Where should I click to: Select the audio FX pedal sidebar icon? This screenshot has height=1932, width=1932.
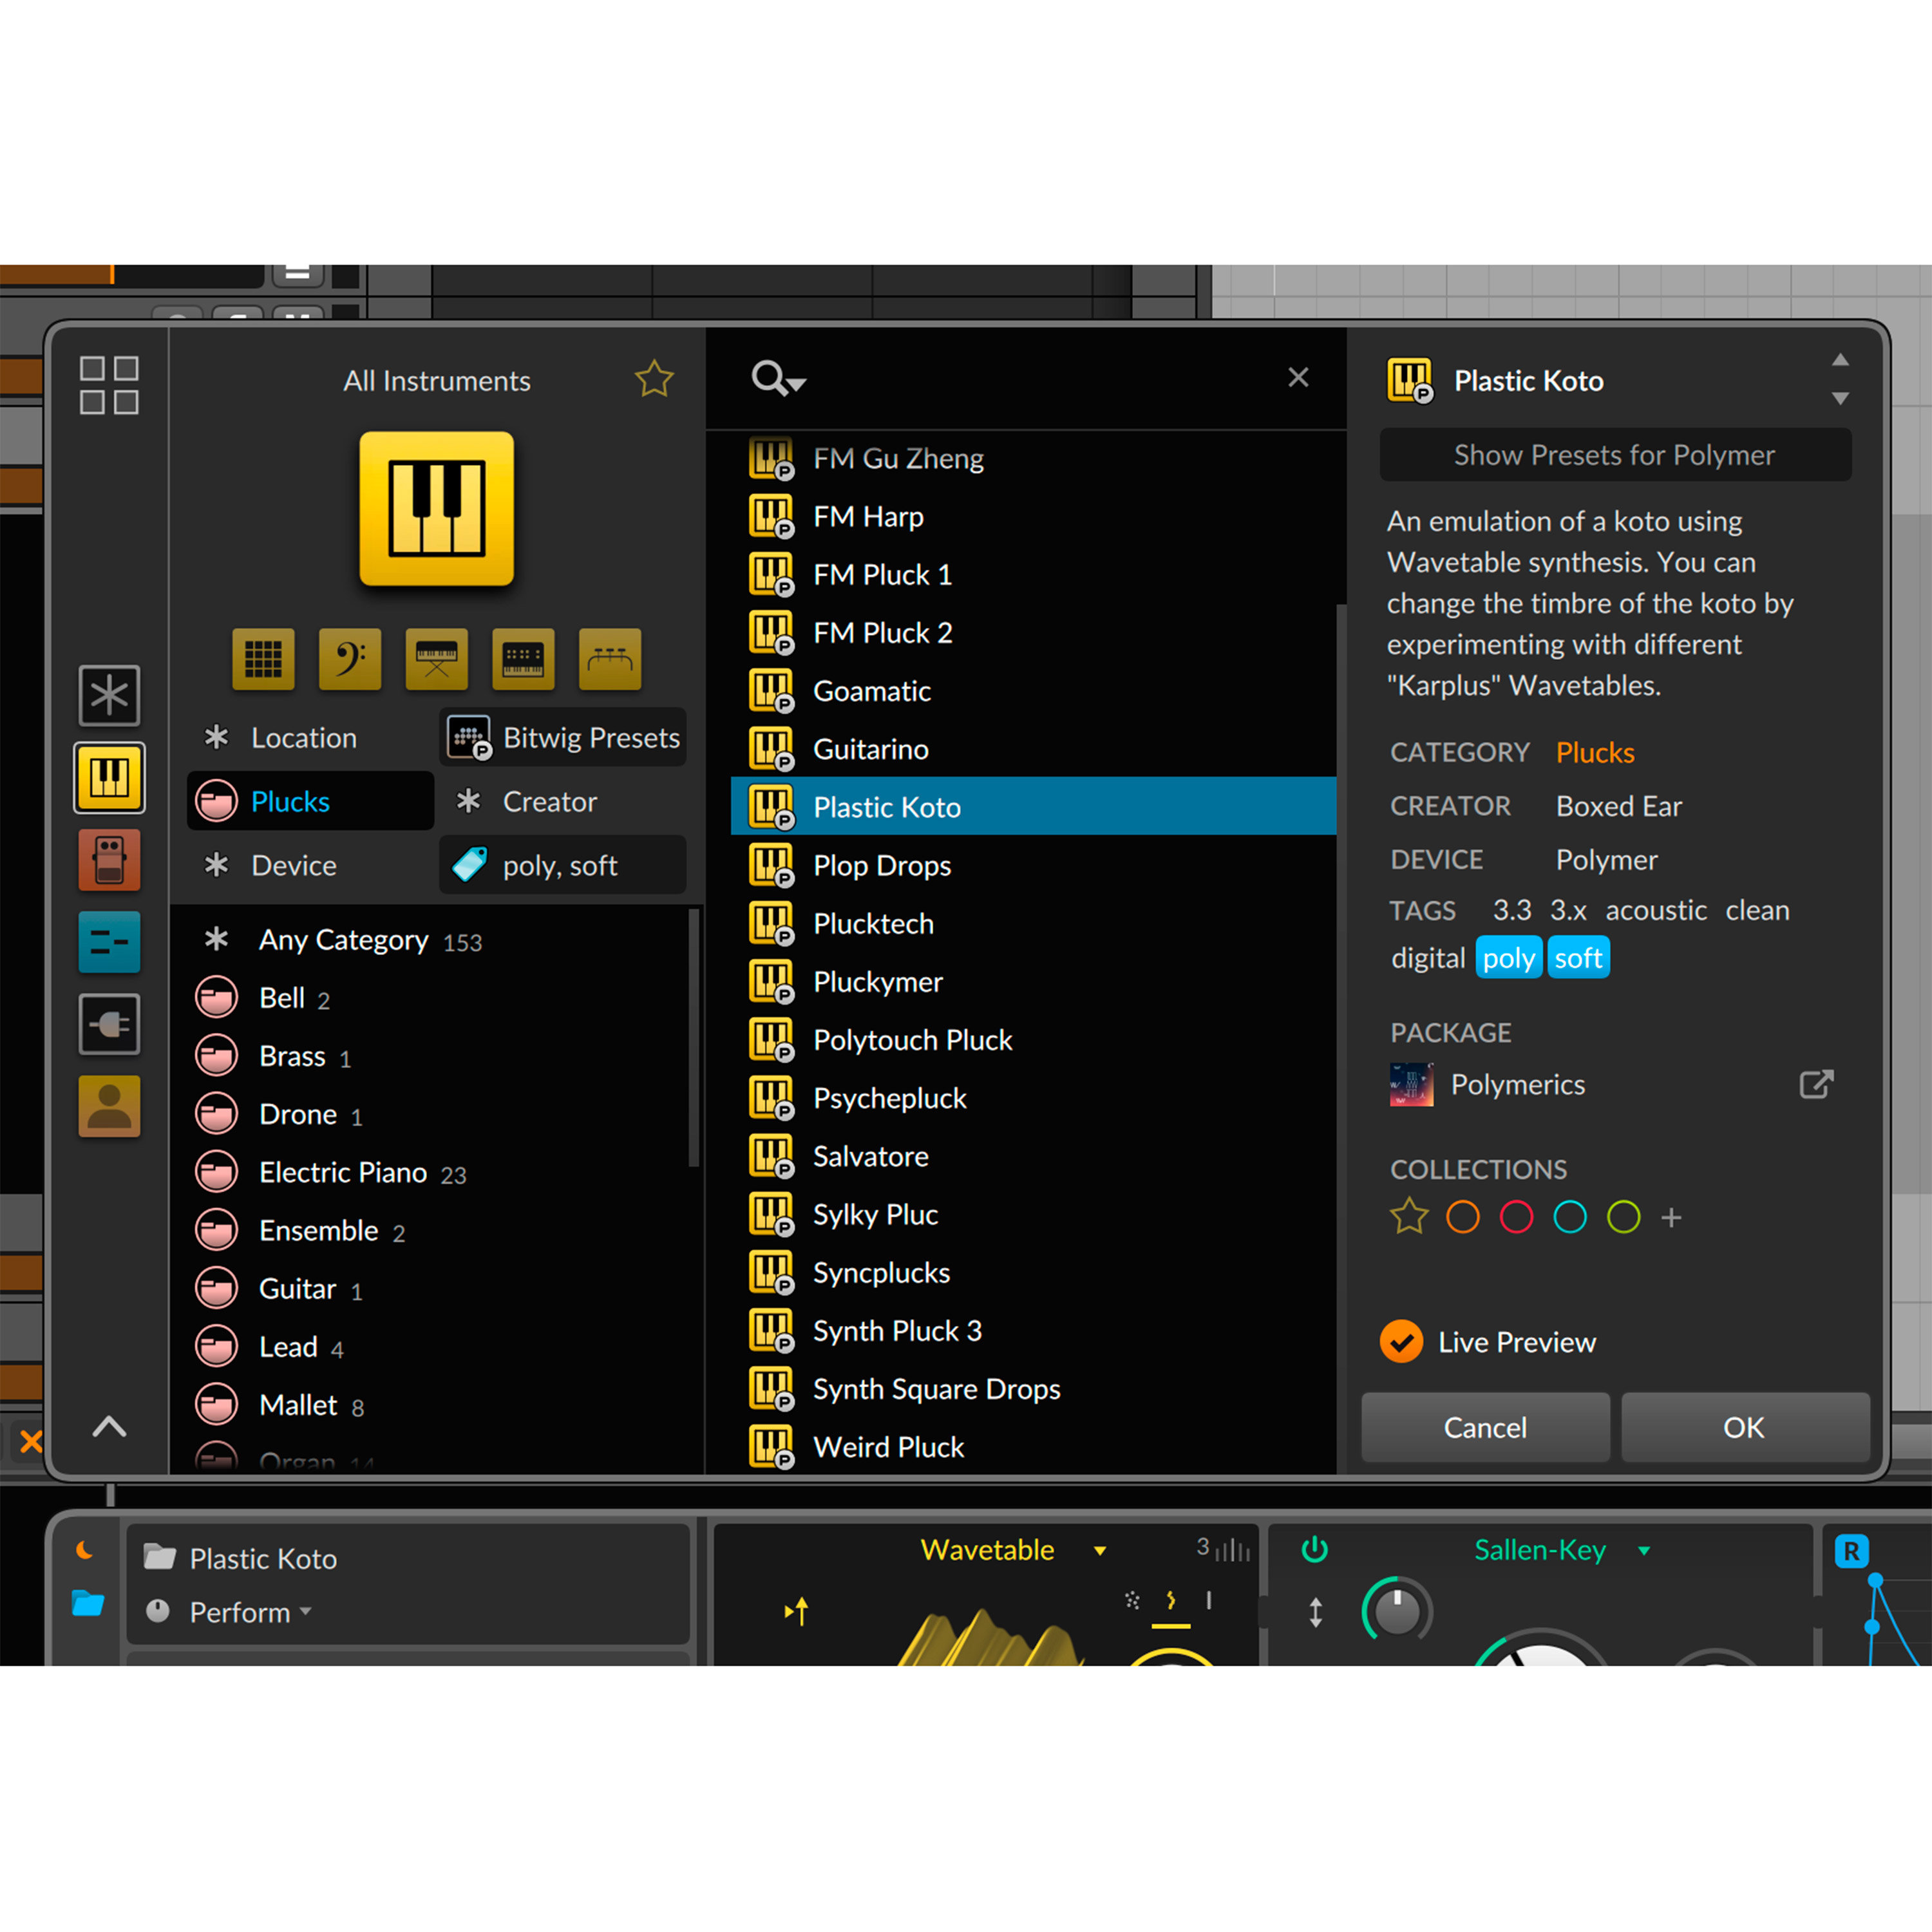click(x=109, y=860)
